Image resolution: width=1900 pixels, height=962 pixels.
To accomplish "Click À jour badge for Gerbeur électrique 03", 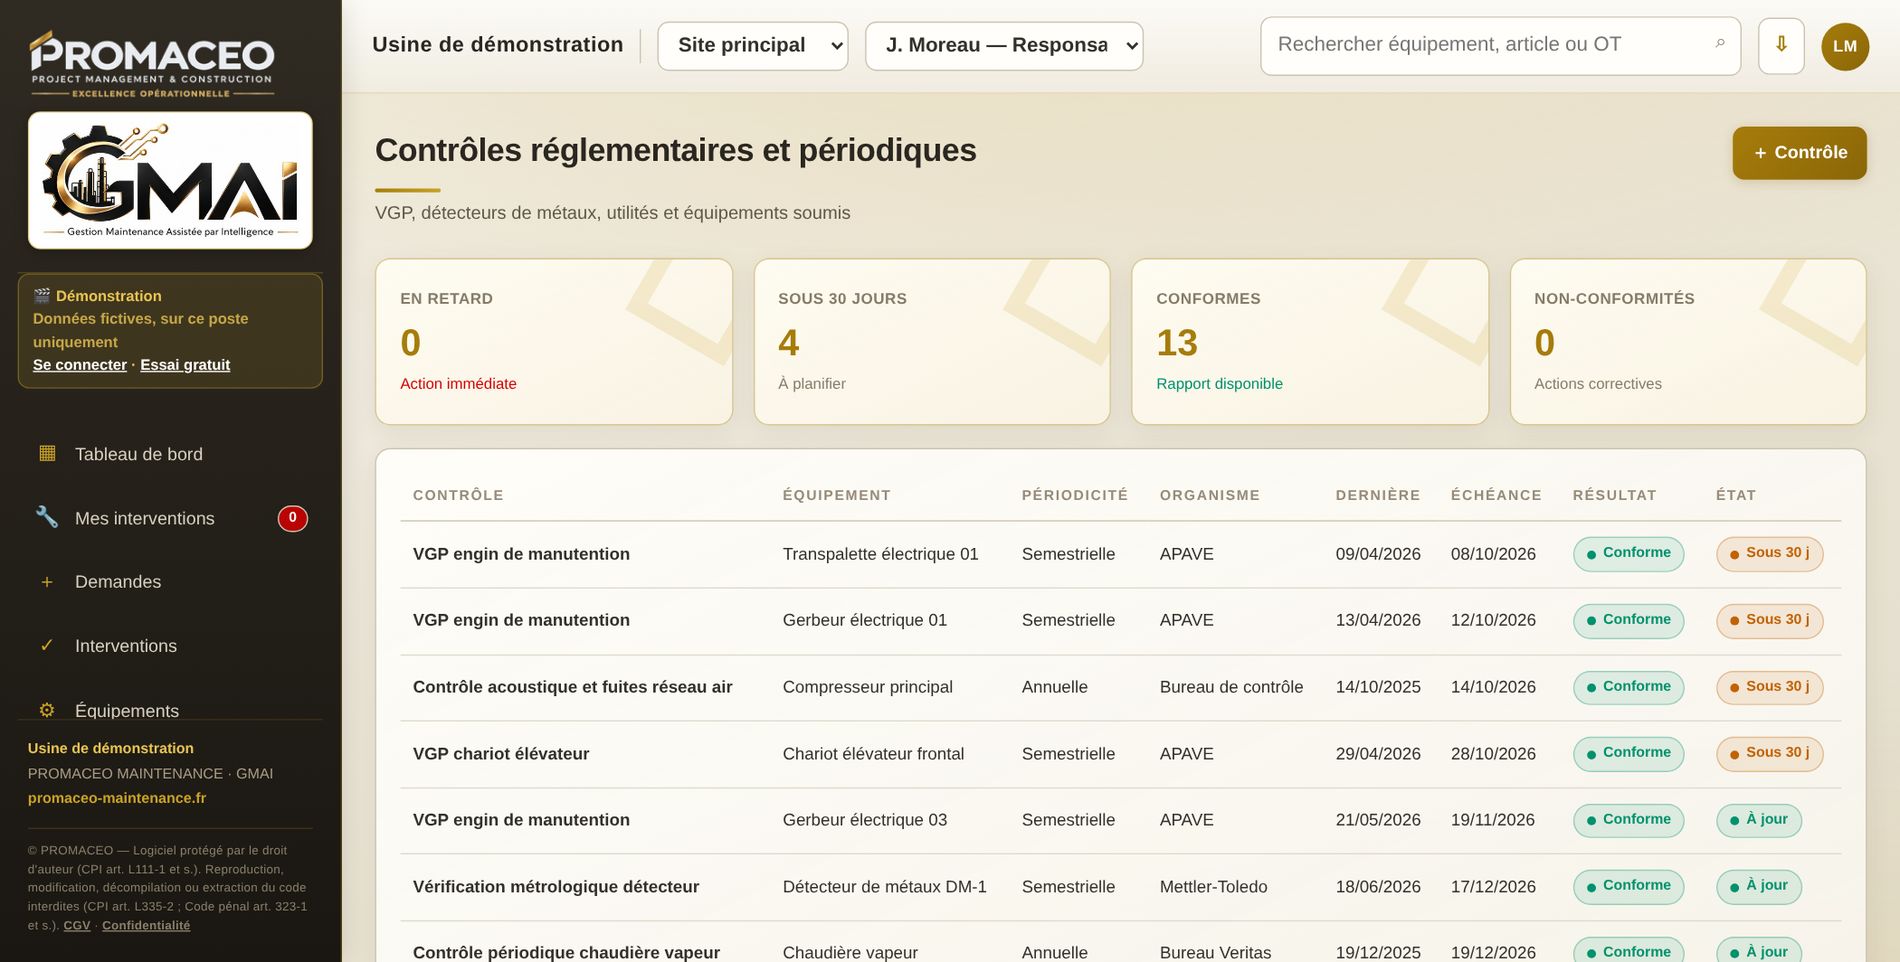I will [1759, 820].
